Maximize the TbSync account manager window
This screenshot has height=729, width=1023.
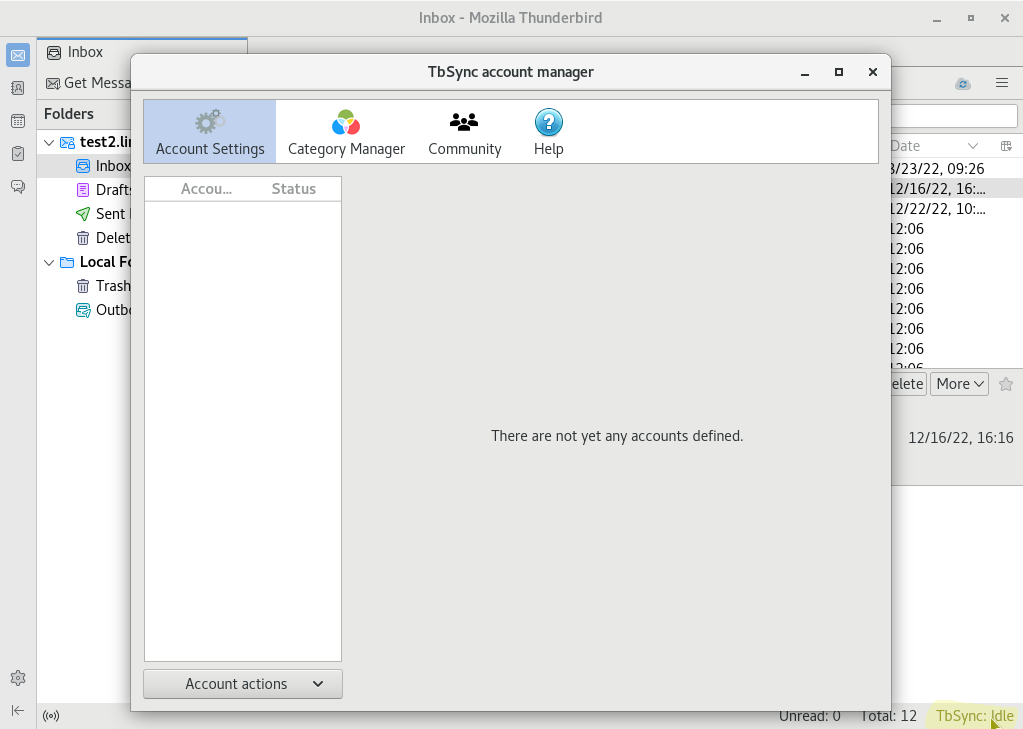point(839,72)
